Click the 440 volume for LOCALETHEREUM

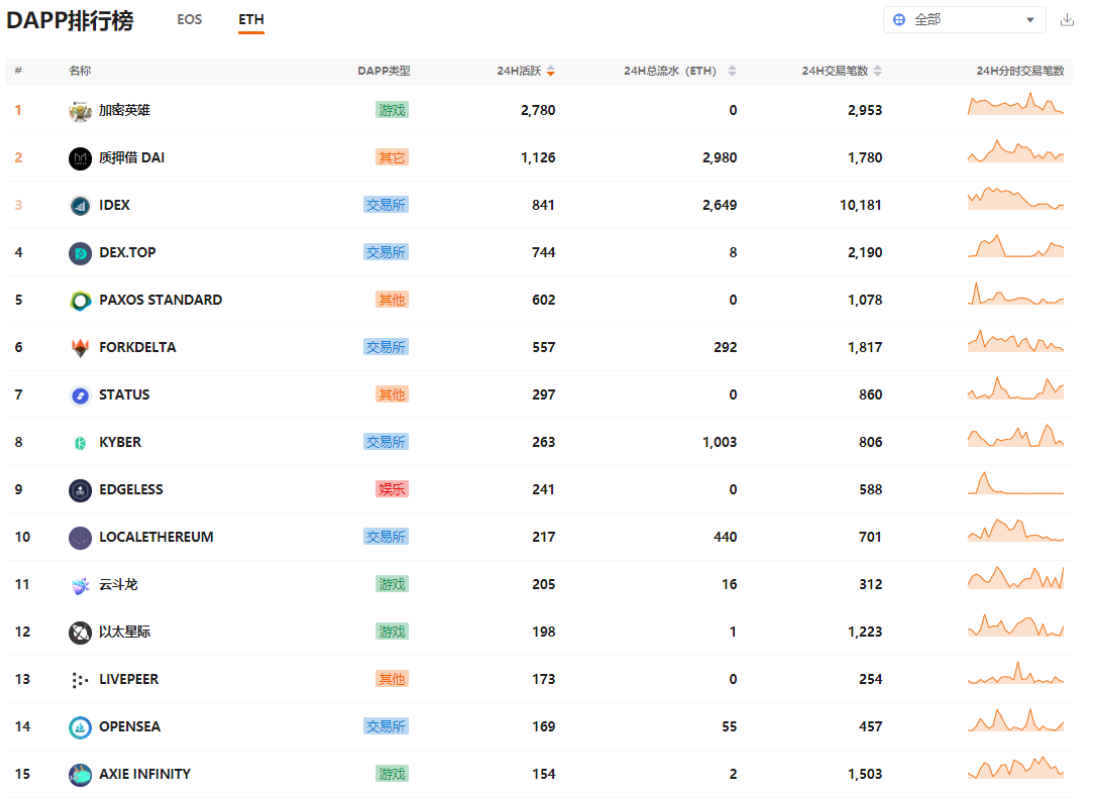click(726, 537)
